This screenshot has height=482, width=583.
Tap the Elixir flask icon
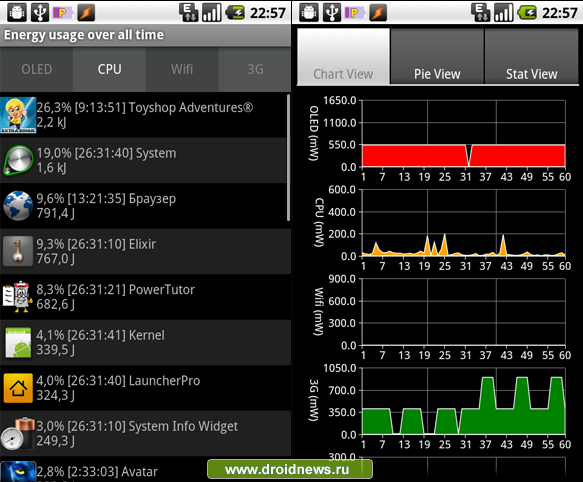tap(18, 251)
